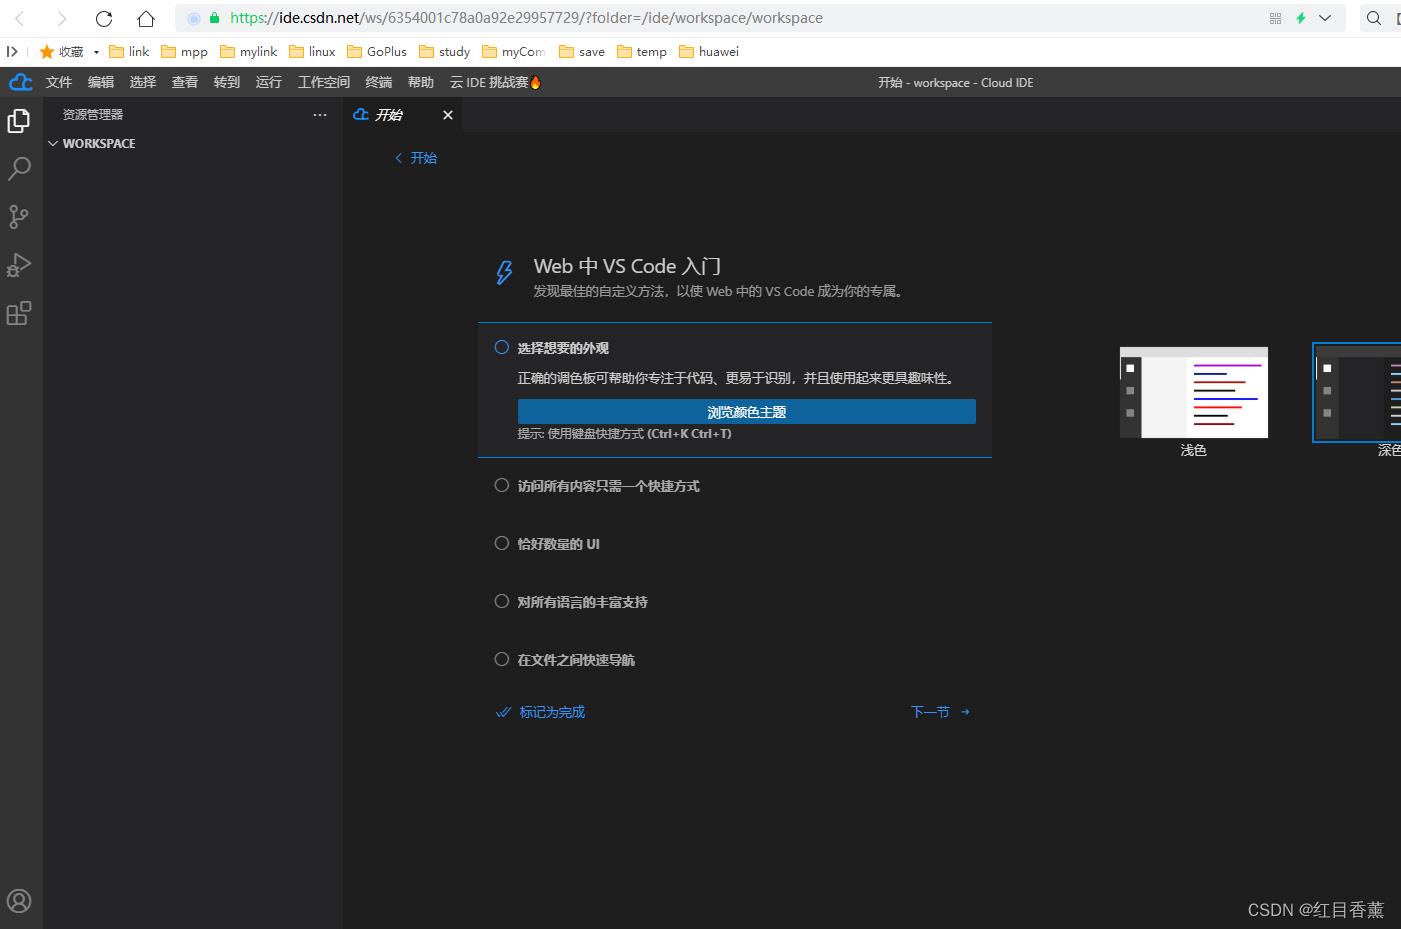Open the Explorer view in activity bar
This screenshot has height=929, width=1401.
19,121
